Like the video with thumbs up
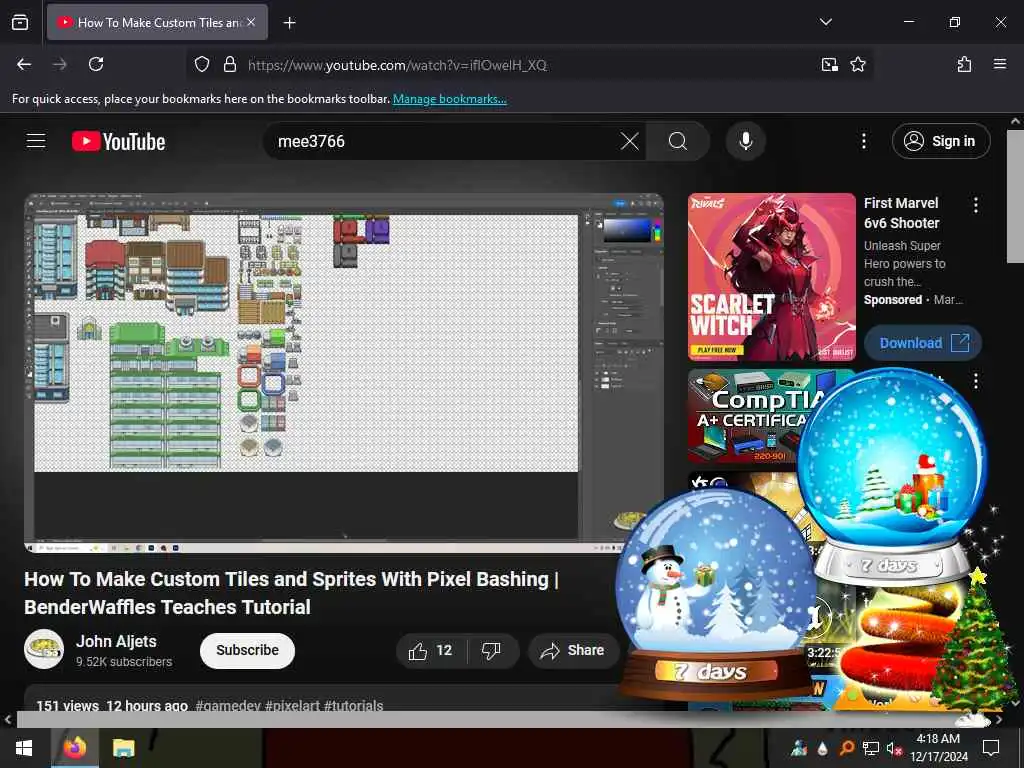 pos(431,650)
